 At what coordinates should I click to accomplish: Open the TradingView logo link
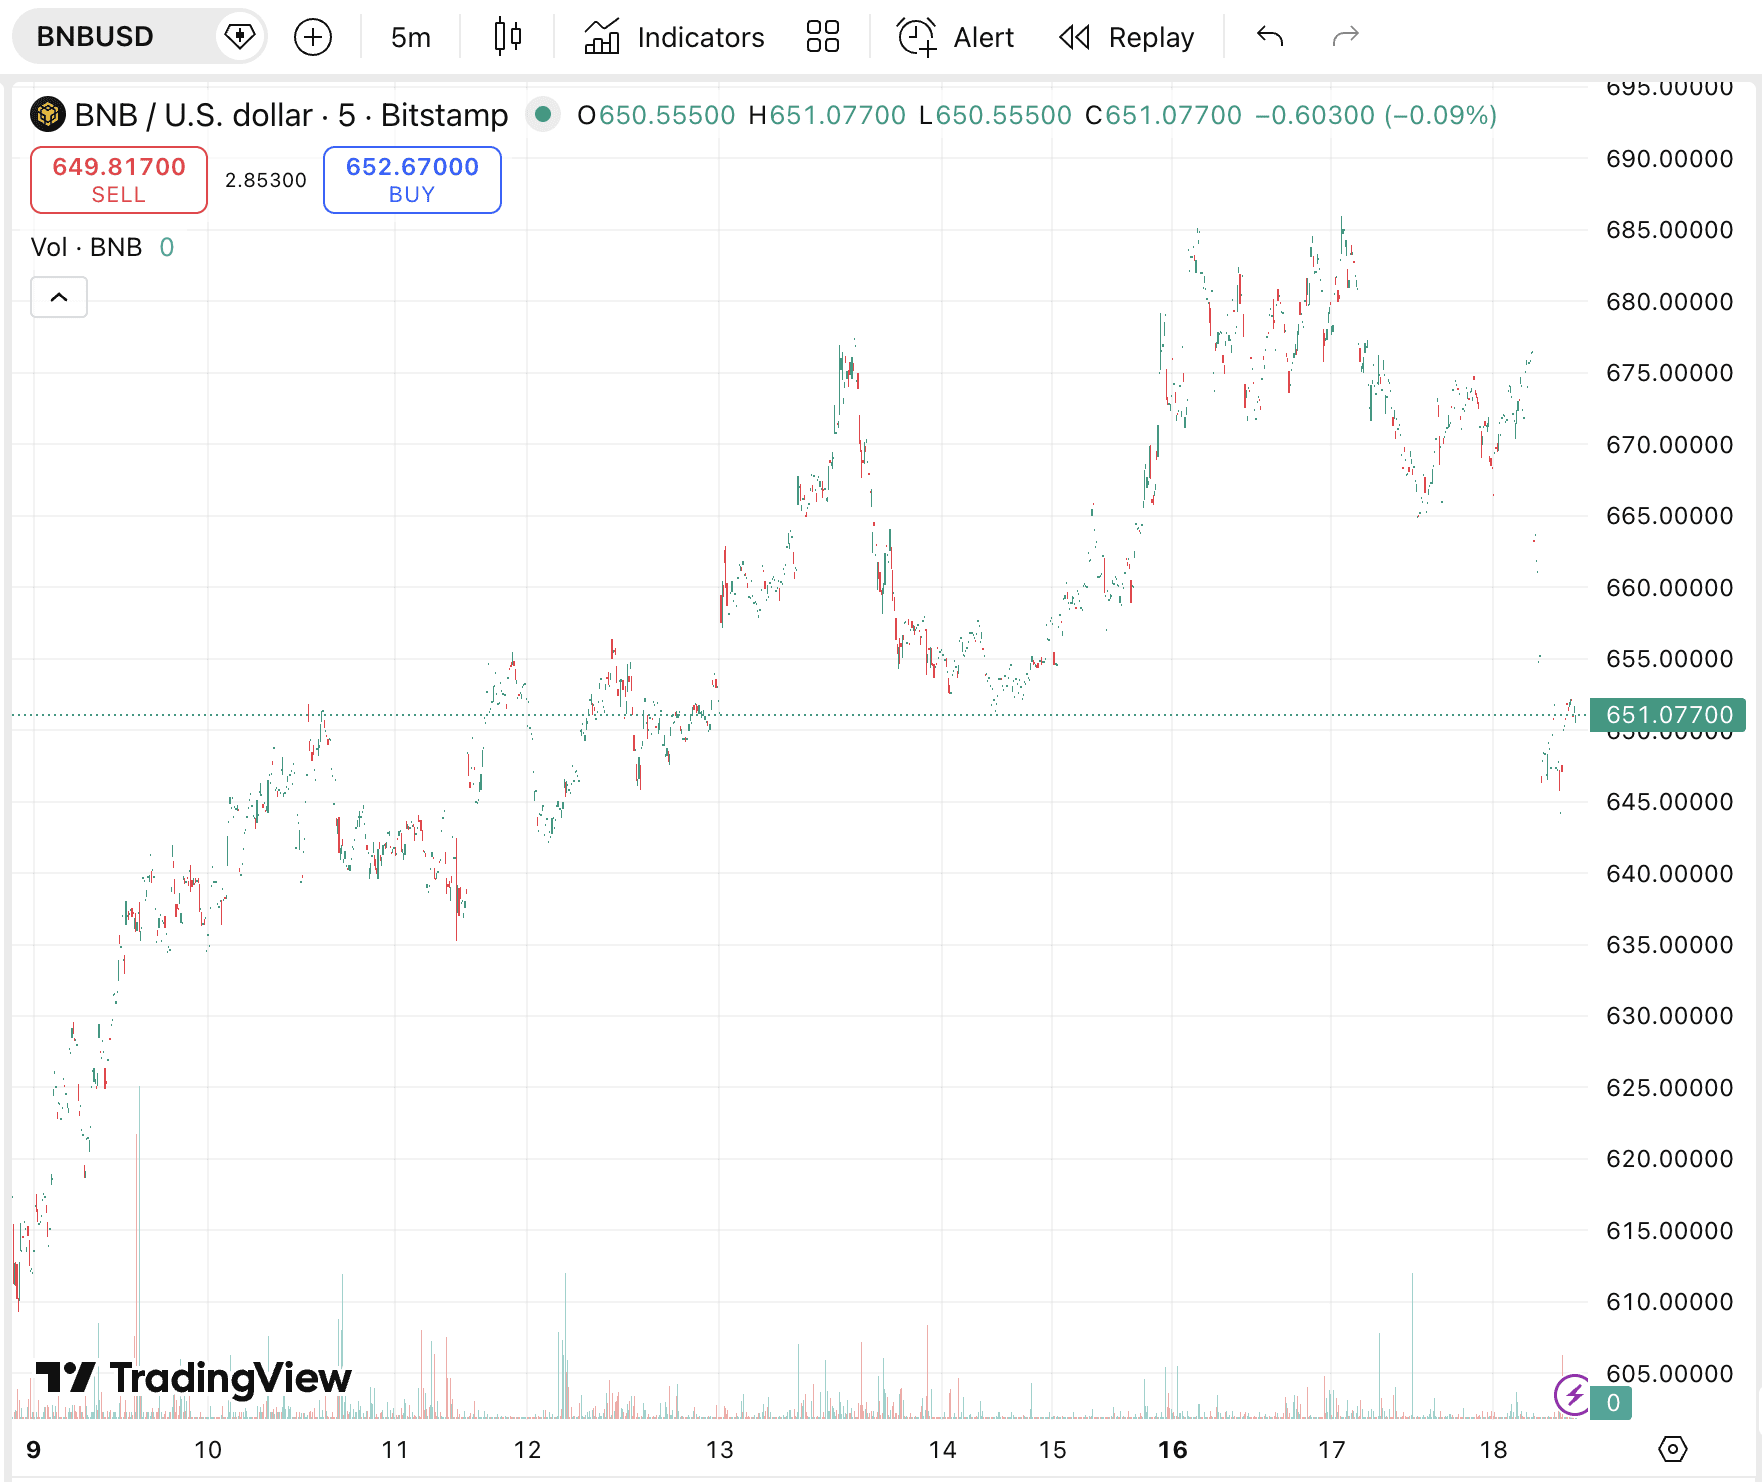coord(193,1378)
